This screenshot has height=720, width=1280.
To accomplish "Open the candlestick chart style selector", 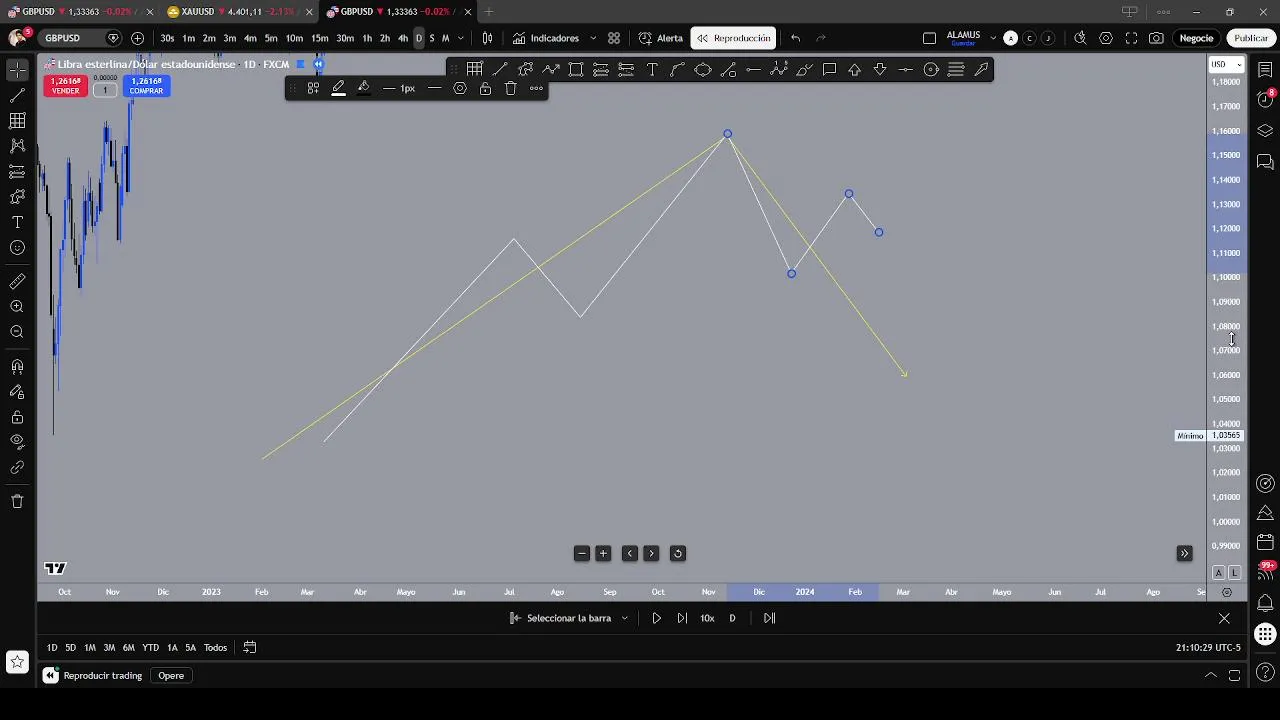I will pos(487,38).
